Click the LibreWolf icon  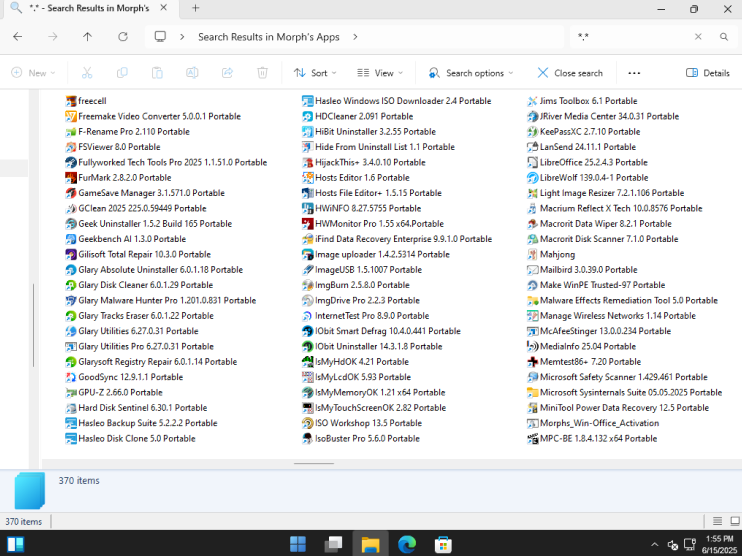[532, 178]
